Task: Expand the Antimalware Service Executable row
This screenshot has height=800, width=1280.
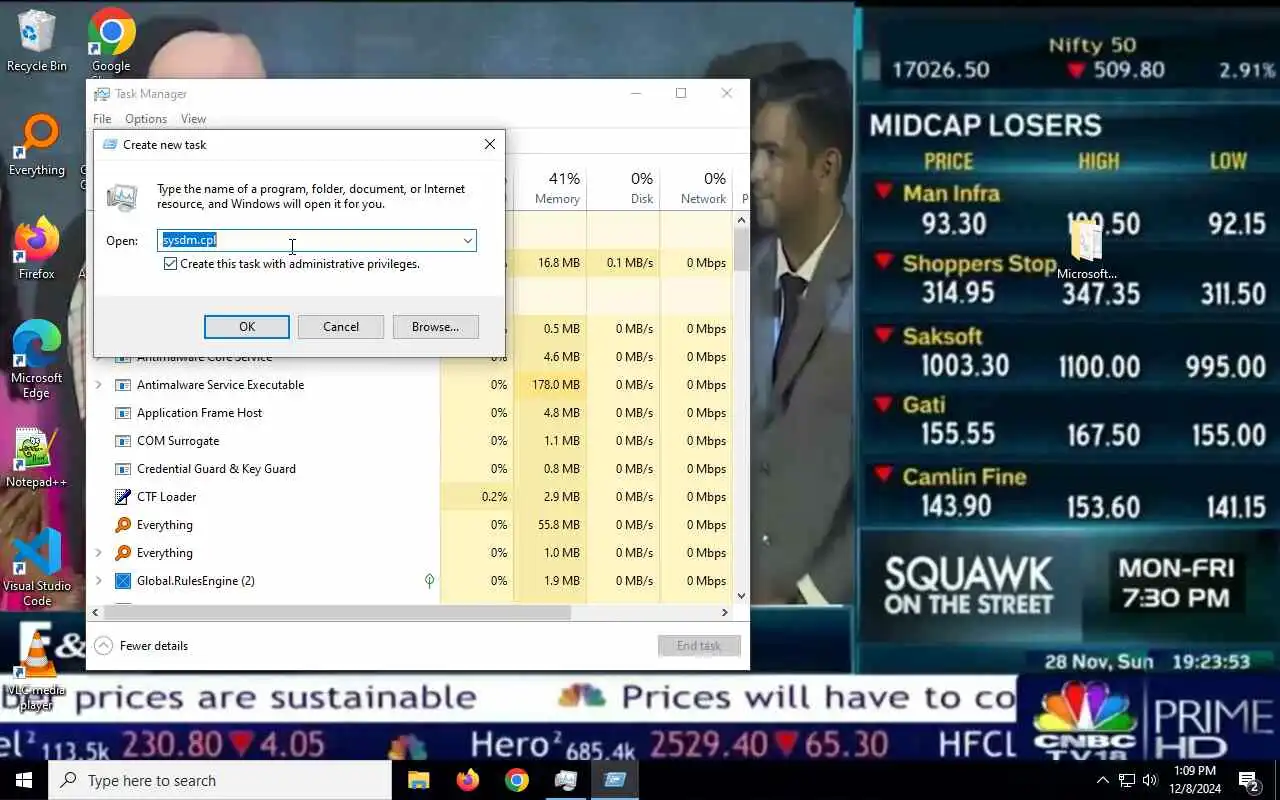Action: click(98, 385)
